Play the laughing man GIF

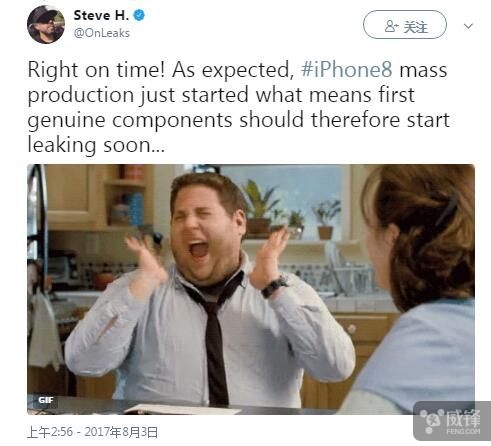251,289
